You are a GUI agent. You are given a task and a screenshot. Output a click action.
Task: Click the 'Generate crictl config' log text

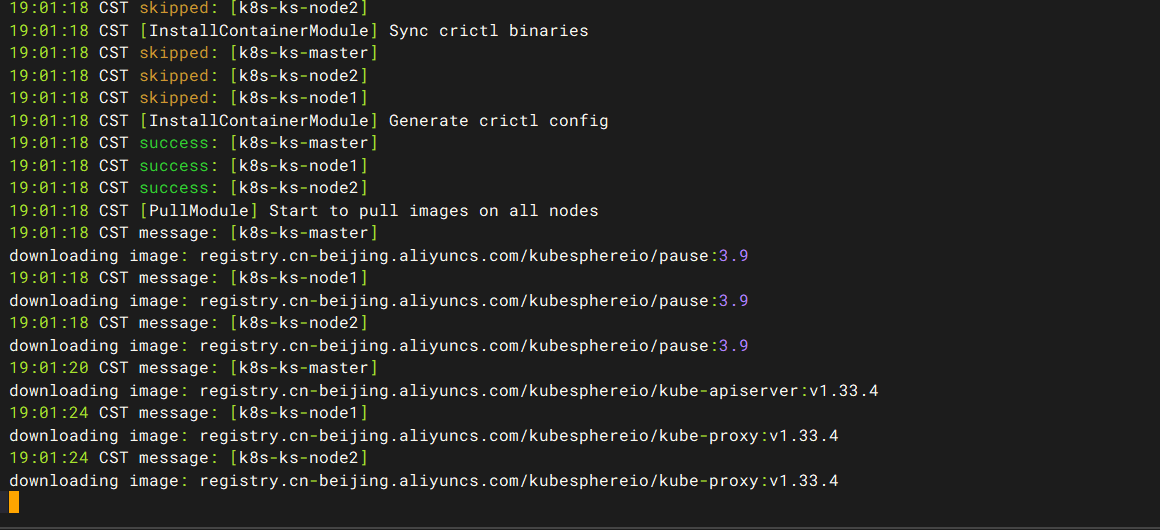tap(499, 121)
